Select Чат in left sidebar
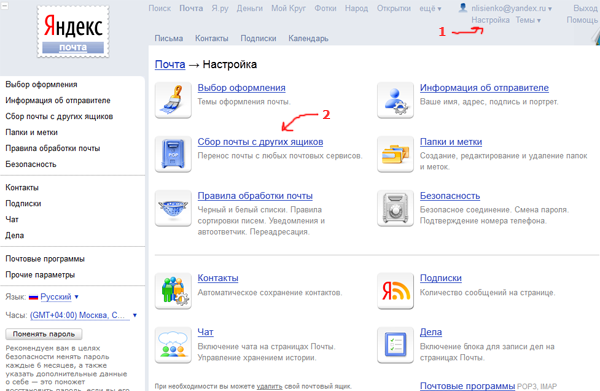 (x=12, y=219)
